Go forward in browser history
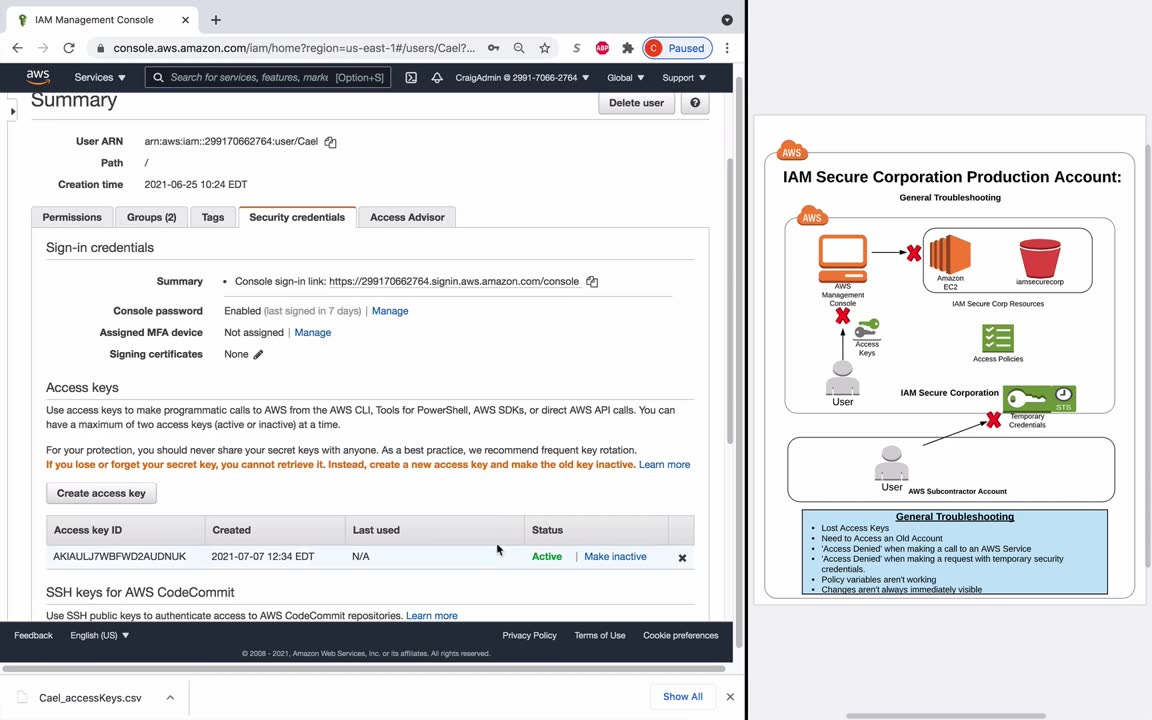The image size is (1152, 720). click(x=43, y=48)
